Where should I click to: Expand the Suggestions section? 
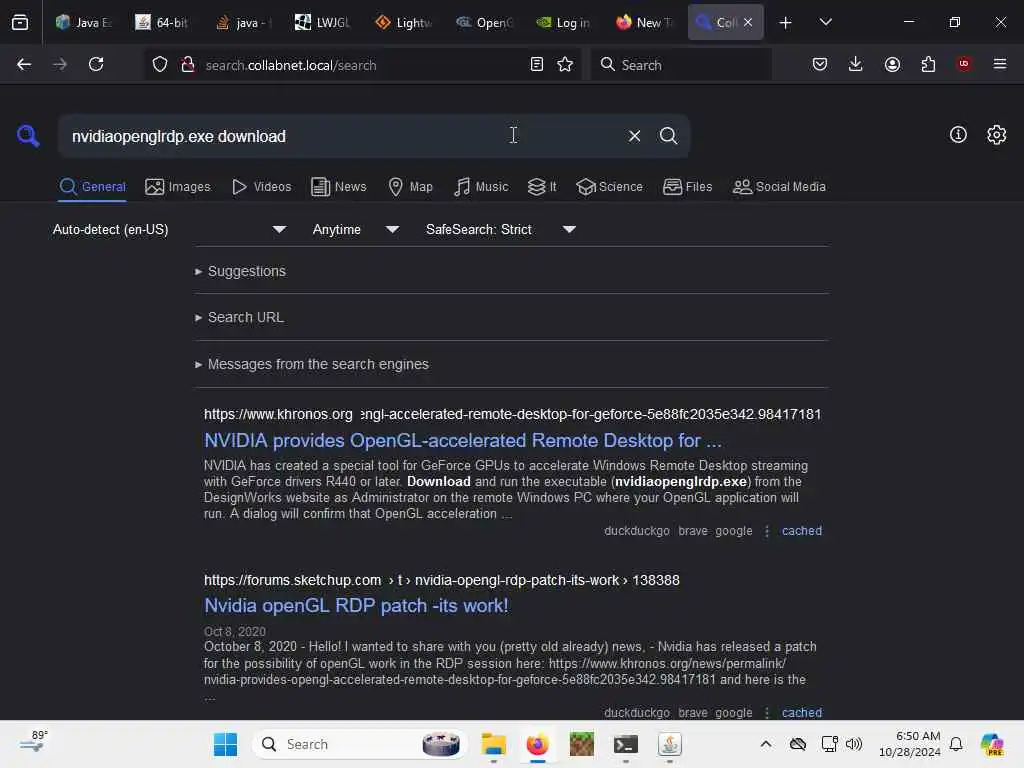tap(240, 271)
